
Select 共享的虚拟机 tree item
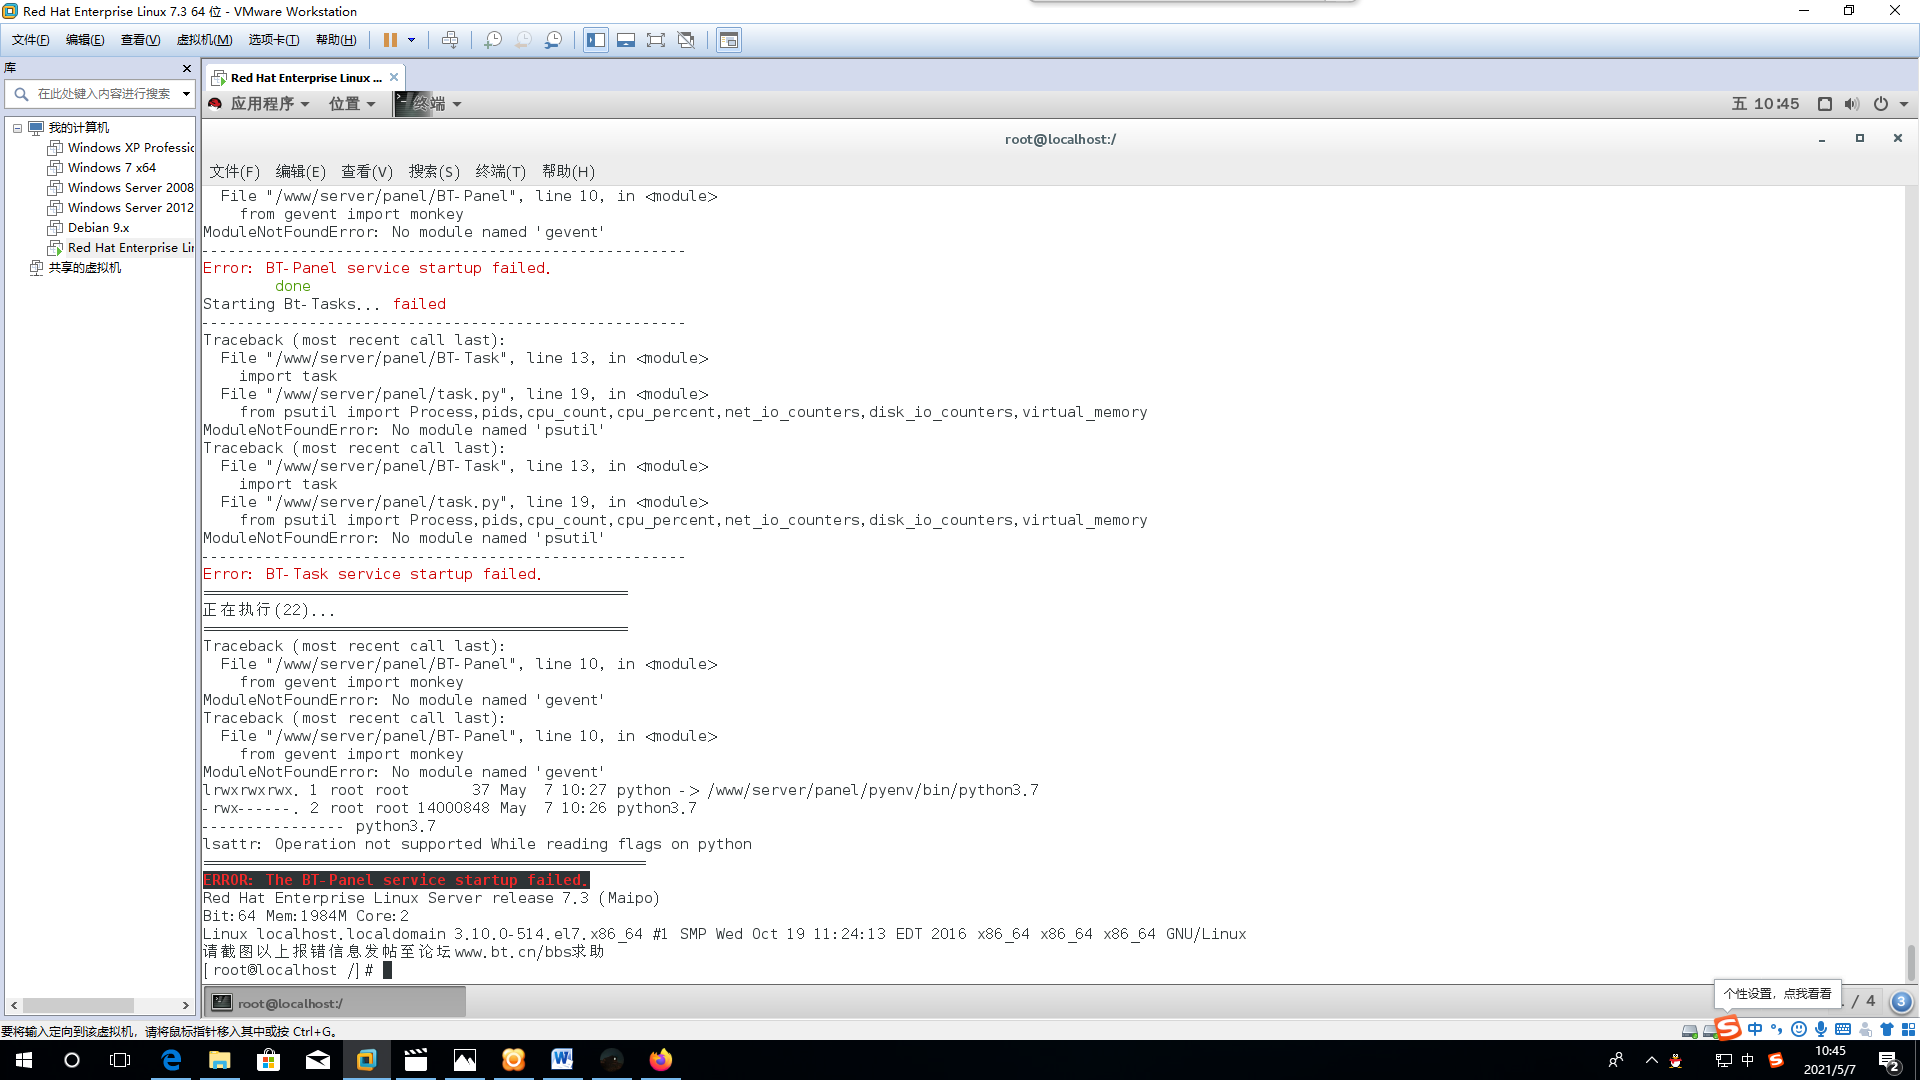click(x=76, y=268)
